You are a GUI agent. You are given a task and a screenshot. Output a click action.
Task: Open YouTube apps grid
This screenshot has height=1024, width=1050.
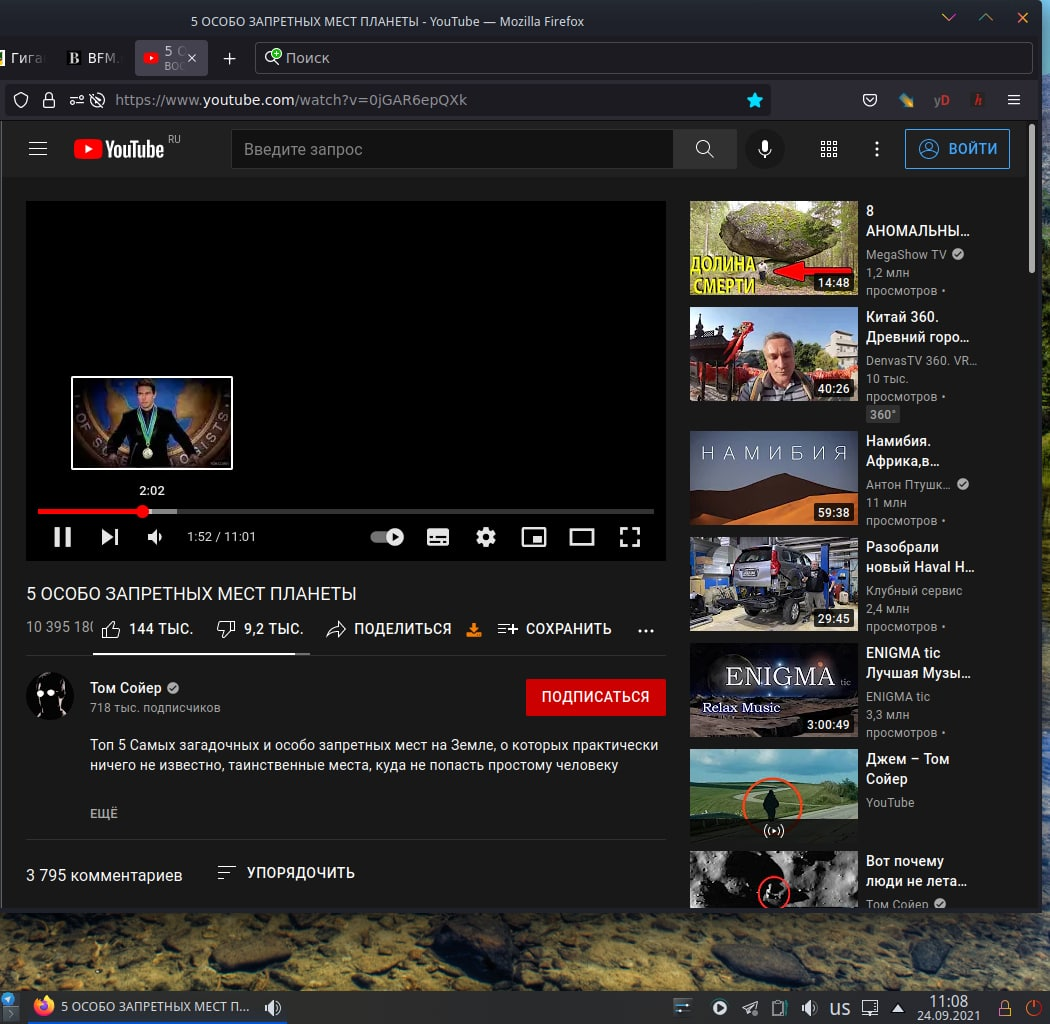coord(828,149)
